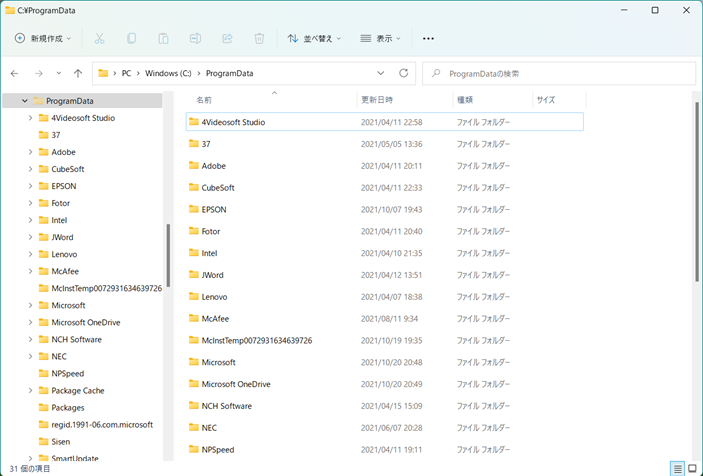Screen dimensions: 703x476
Task: Click the search magnifier icon
Action: (x=436, y=74)
